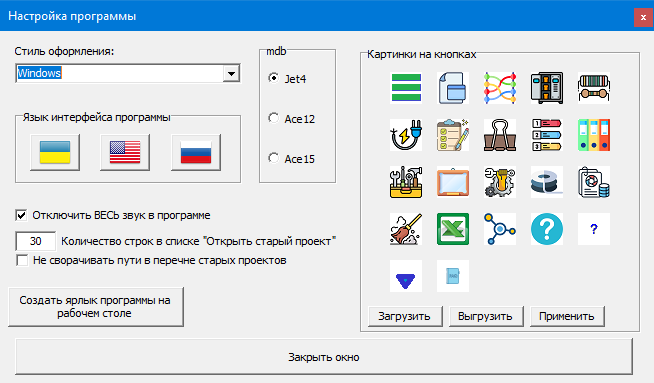Image resolution: width=654 pixels, height=383 pixels.
Task: Choose the cable spool icon
Action: click(547, 182)
